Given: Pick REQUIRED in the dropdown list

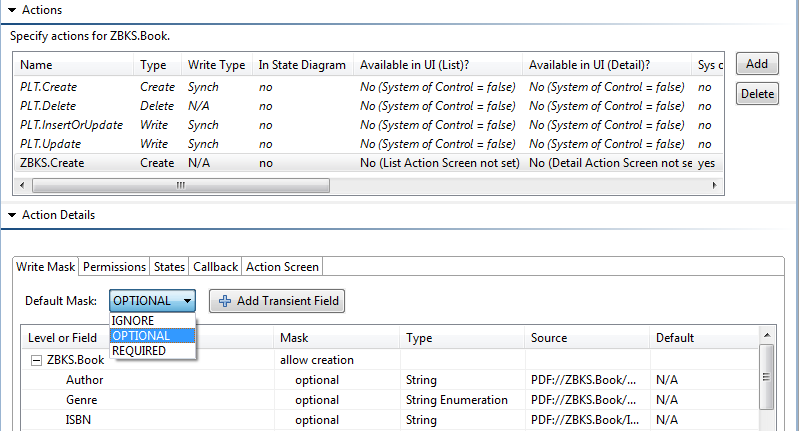Looking at the screenshot, I should coord(138,351).
